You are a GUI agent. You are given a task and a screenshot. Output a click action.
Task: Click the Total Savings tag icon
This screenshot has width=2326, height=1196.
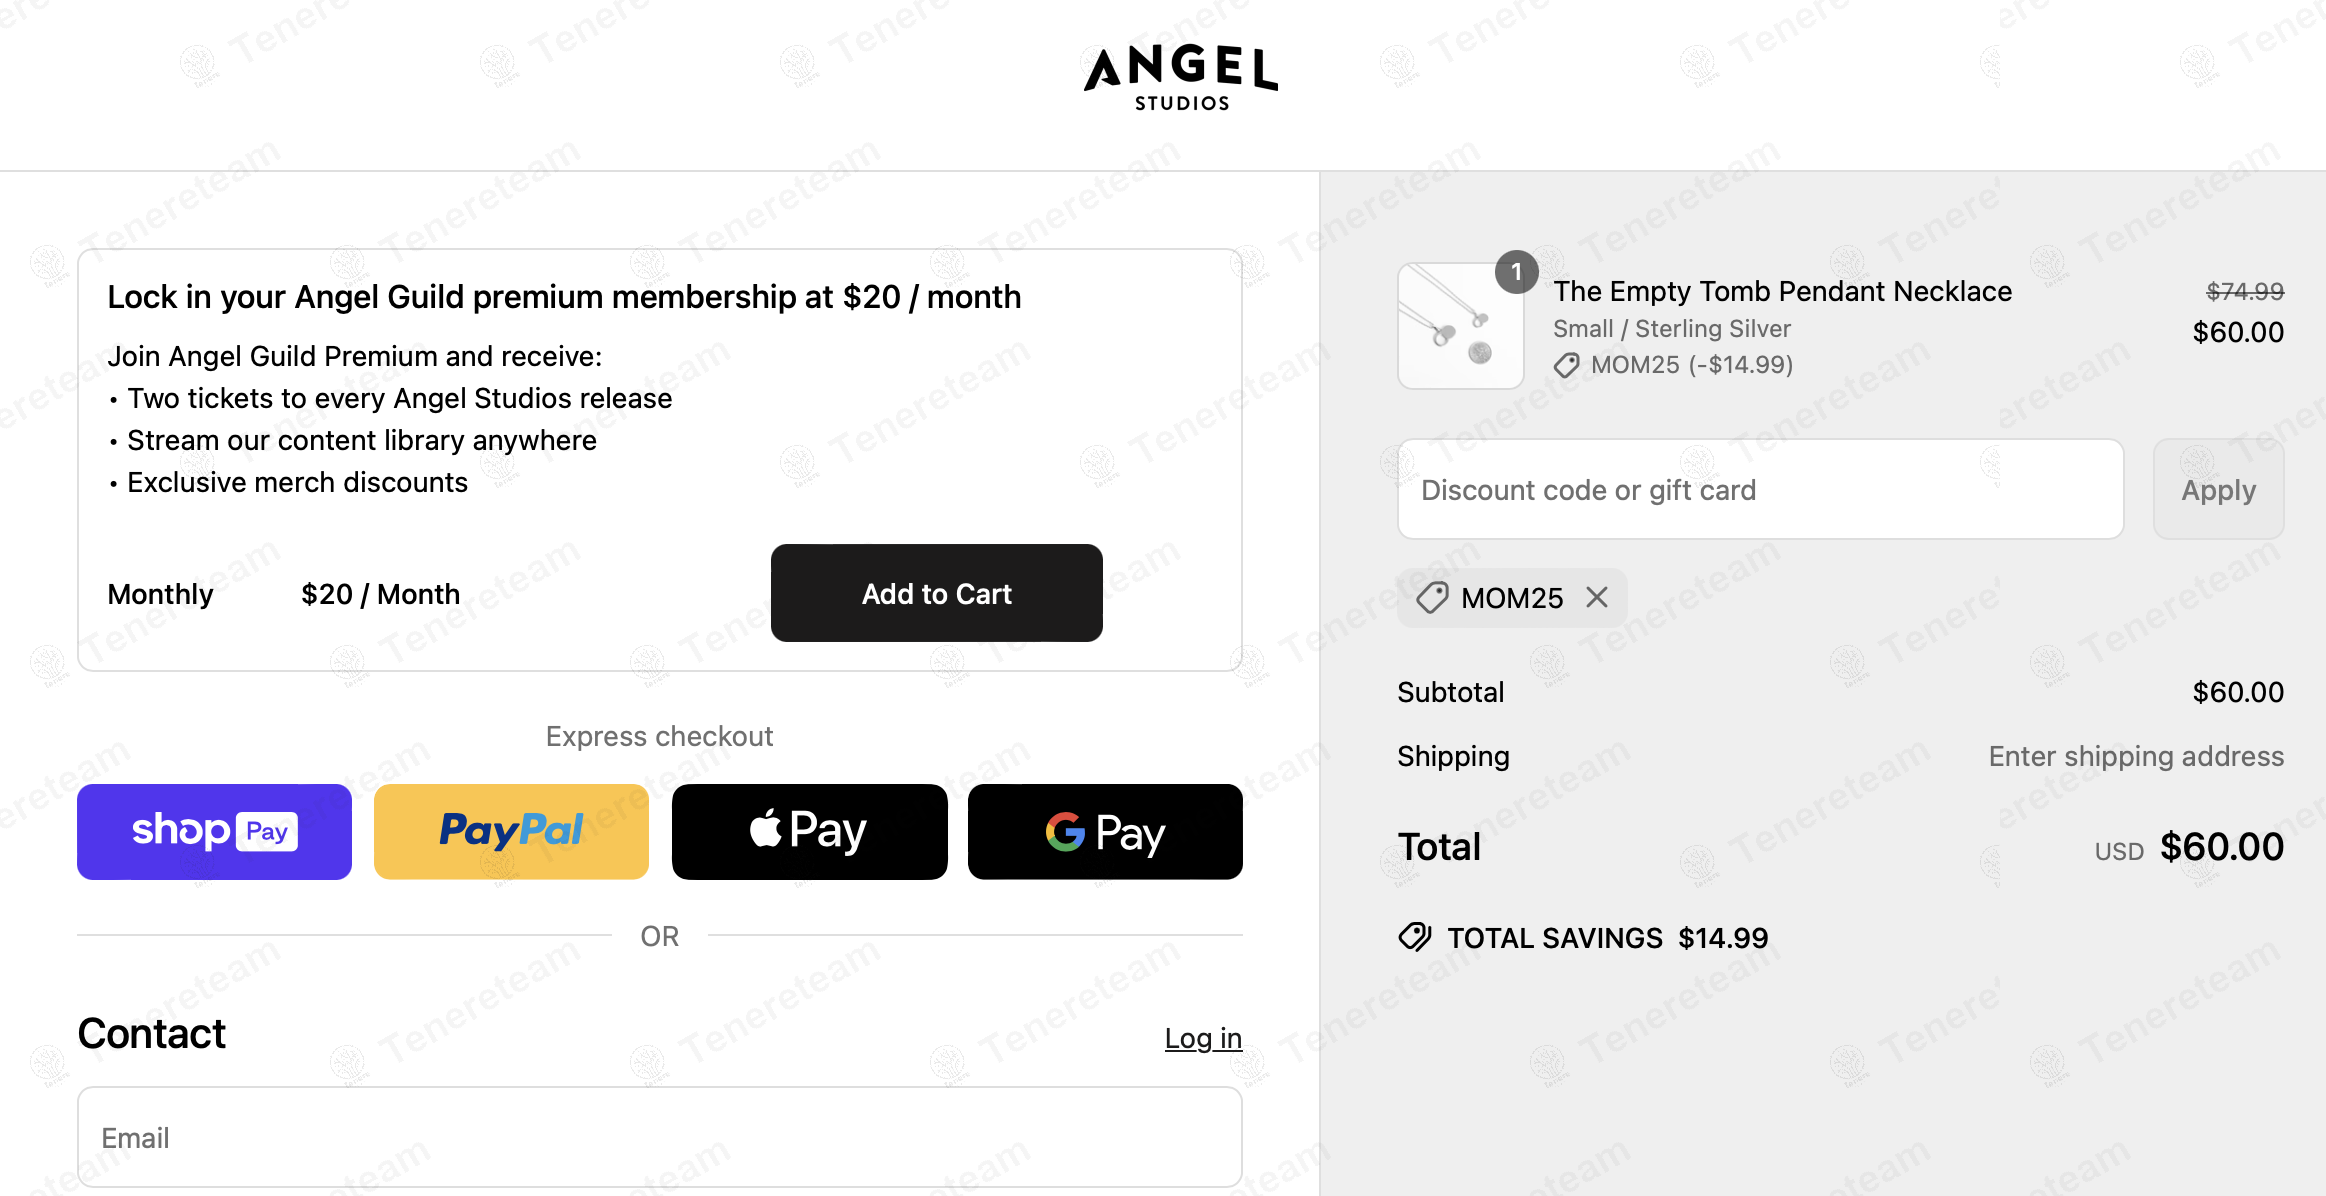[1415, 937]
